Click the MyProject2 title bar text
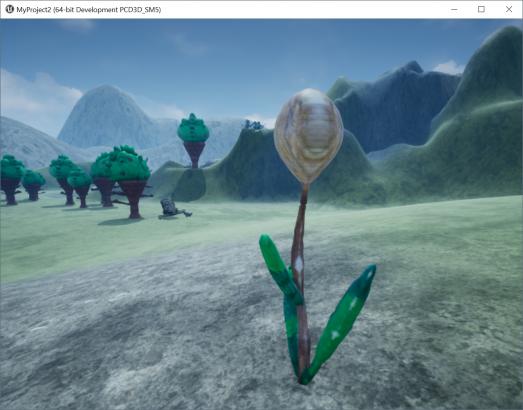523x410 pixels. (x=89, y=10)
